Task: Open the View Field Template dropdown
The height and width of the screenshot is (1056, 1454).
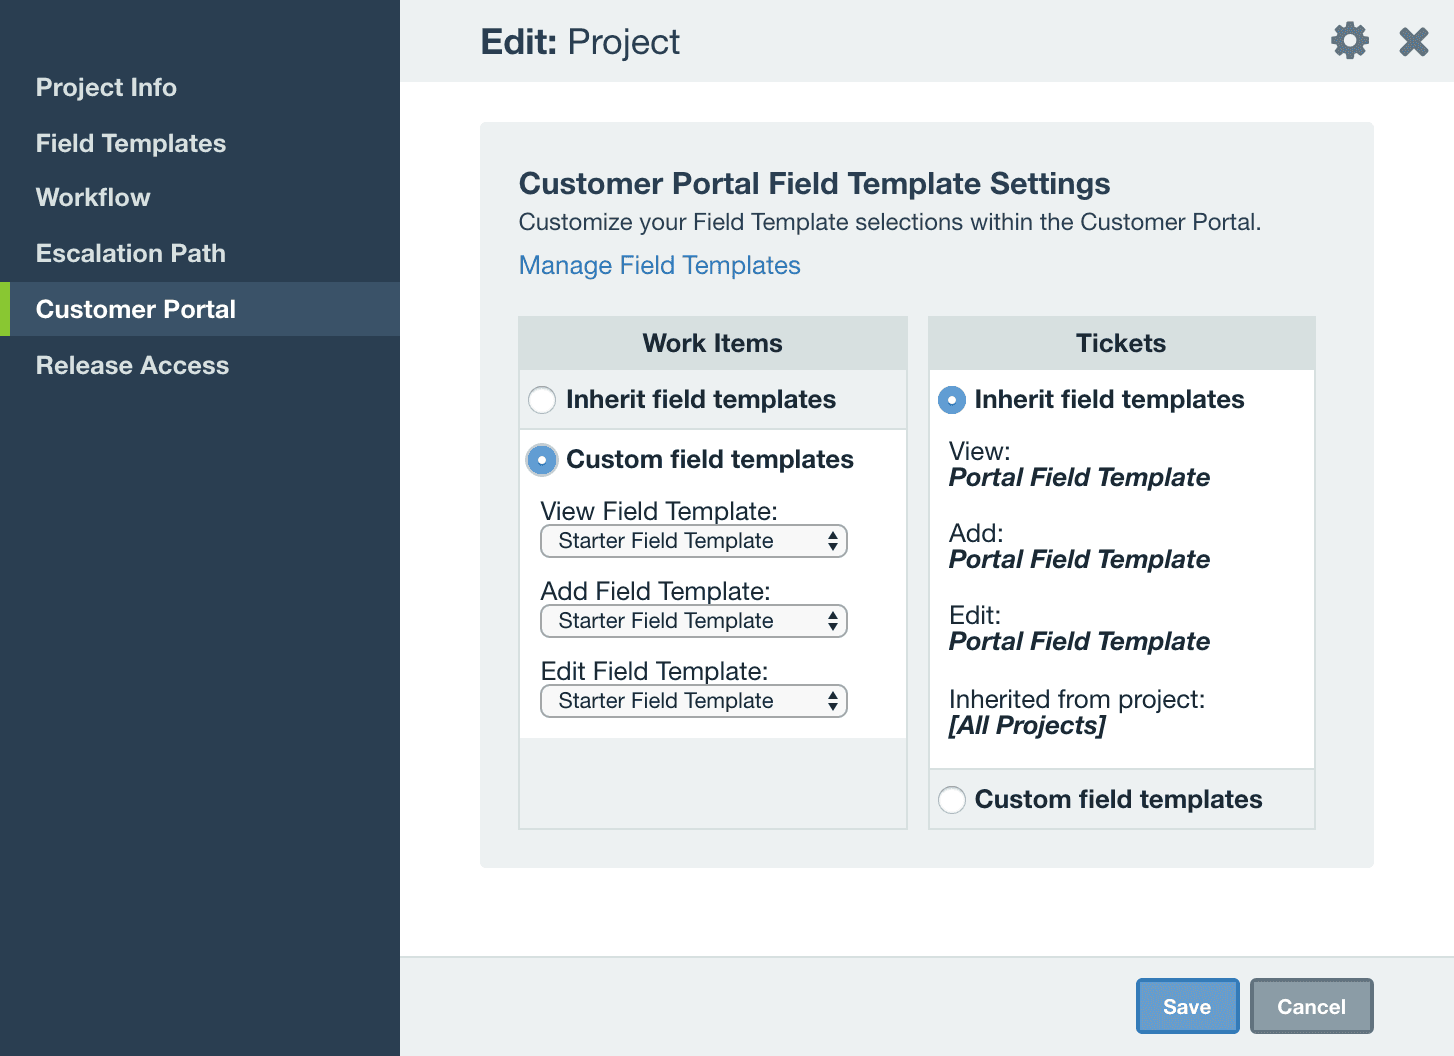Action: tap(694, 541)
